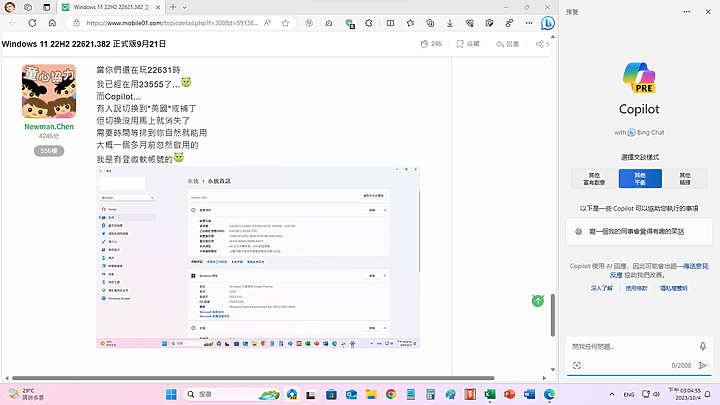Screen dimensions: 720x405
Task: Open the Edge profile avatar
Action: 10,7
